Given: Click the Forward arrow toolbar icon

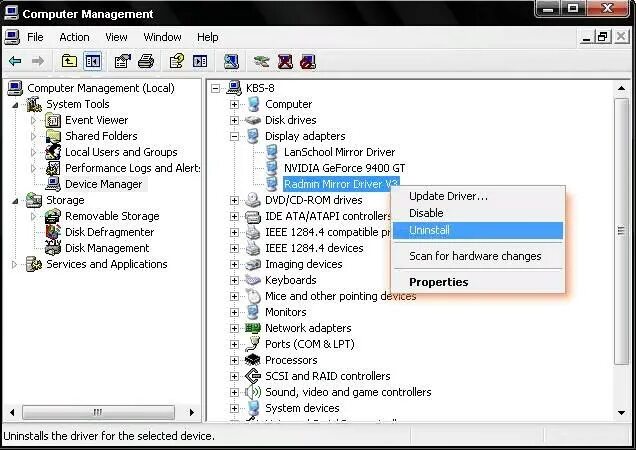Looking at the screenshot, I should point(38,61).
